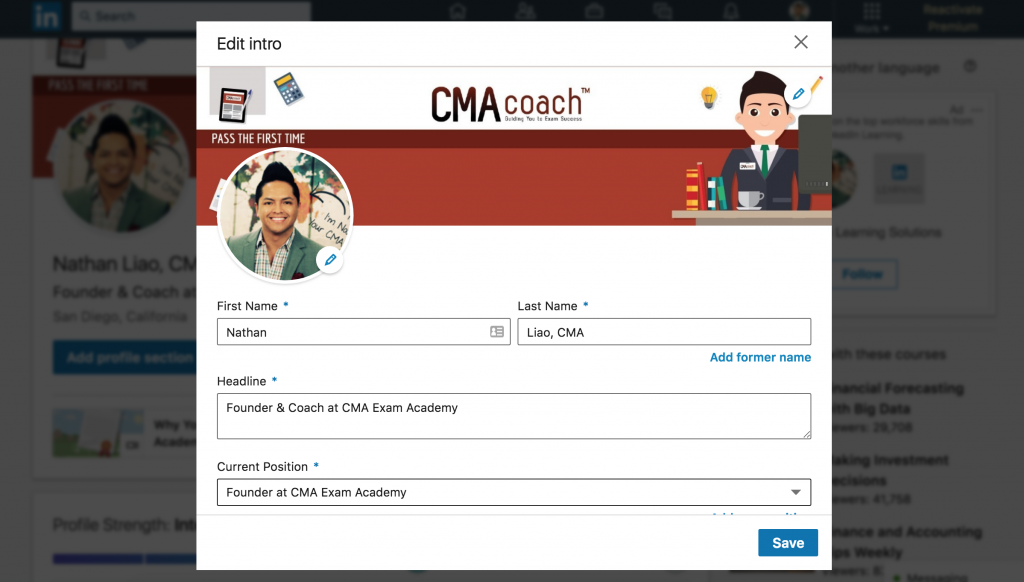Click the contact card icon in First Name field

click(x=497, y=332)
